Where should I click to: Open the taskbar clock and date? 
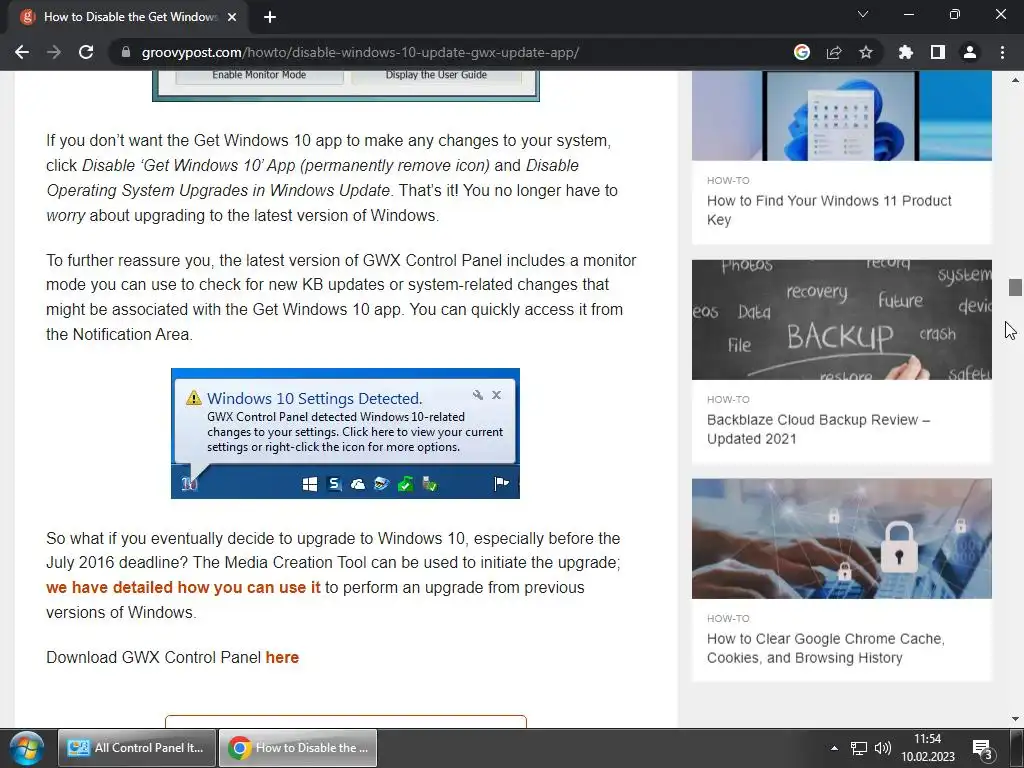pyautogui.click(x=927, y=748)
